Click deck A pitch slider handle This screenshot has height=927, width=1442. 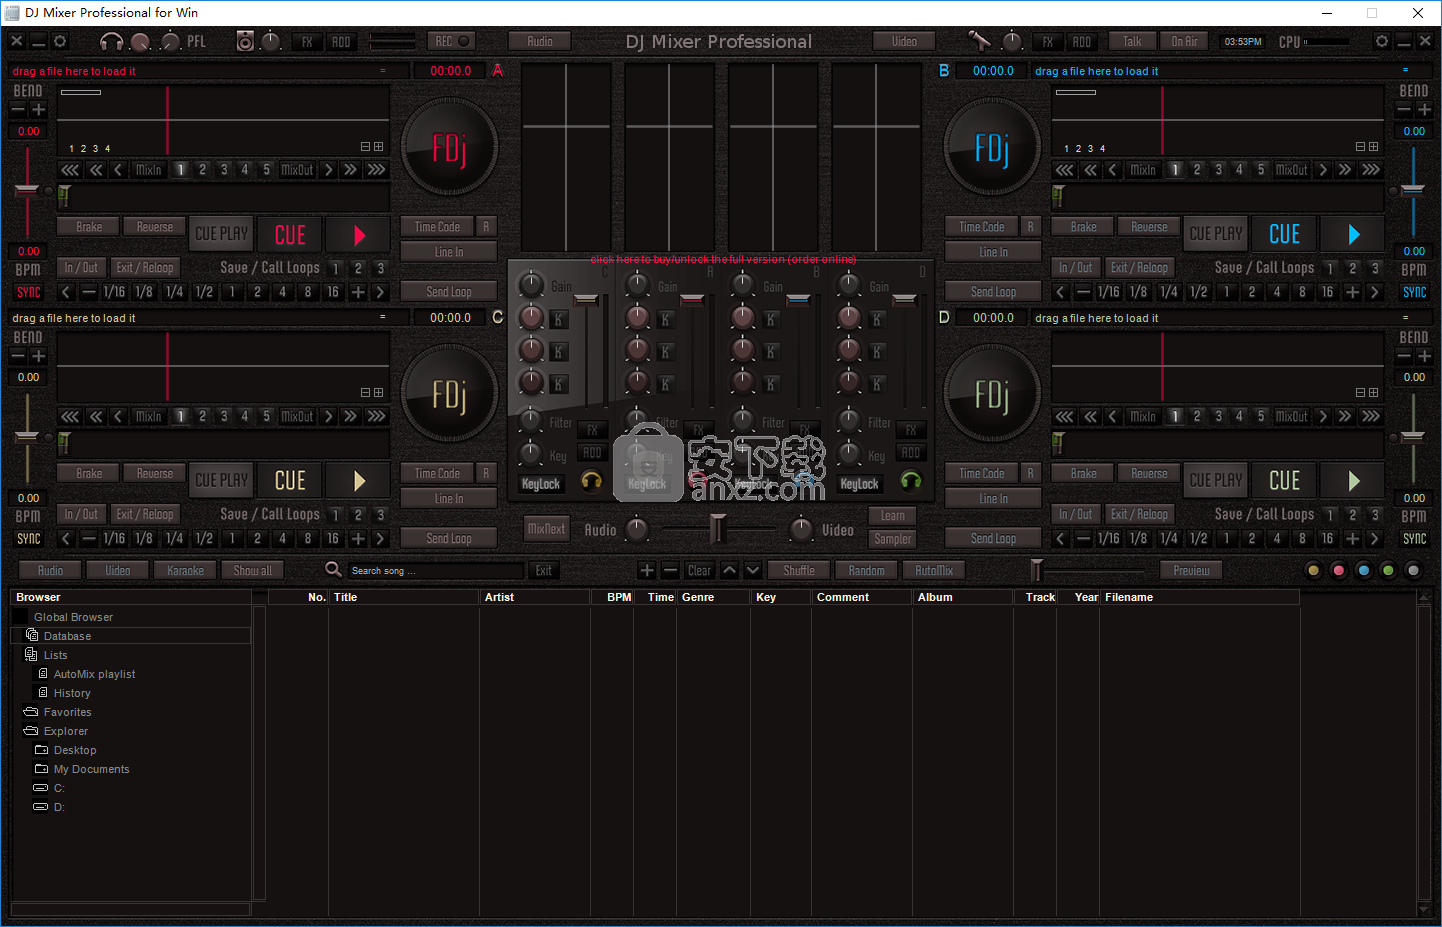[x=26, y=190]
